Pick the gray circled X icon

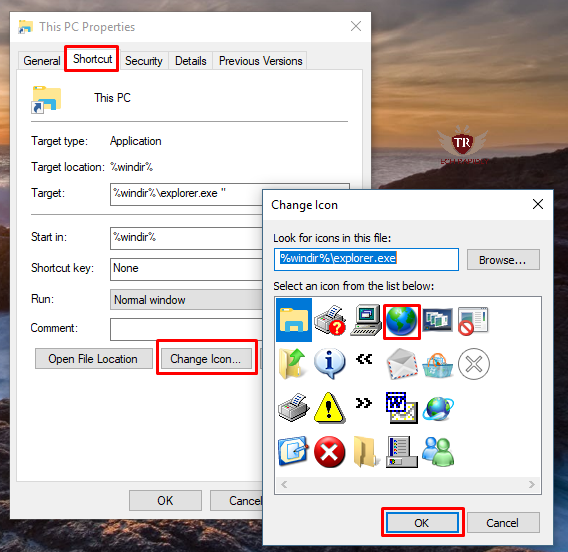474,364
